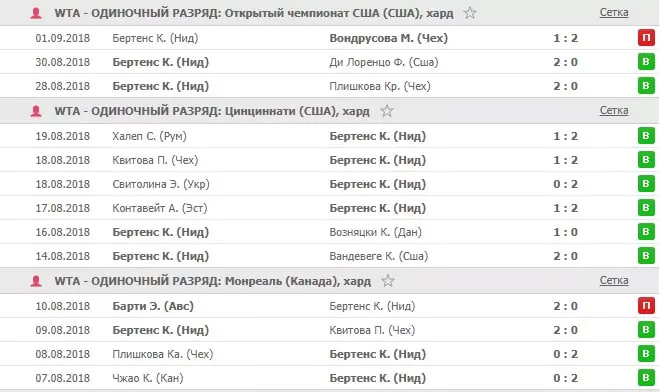This screenshot has height=392, width=660.
Task: Click the WTA player icon beside Монреаль header
Action: point(36,281)
